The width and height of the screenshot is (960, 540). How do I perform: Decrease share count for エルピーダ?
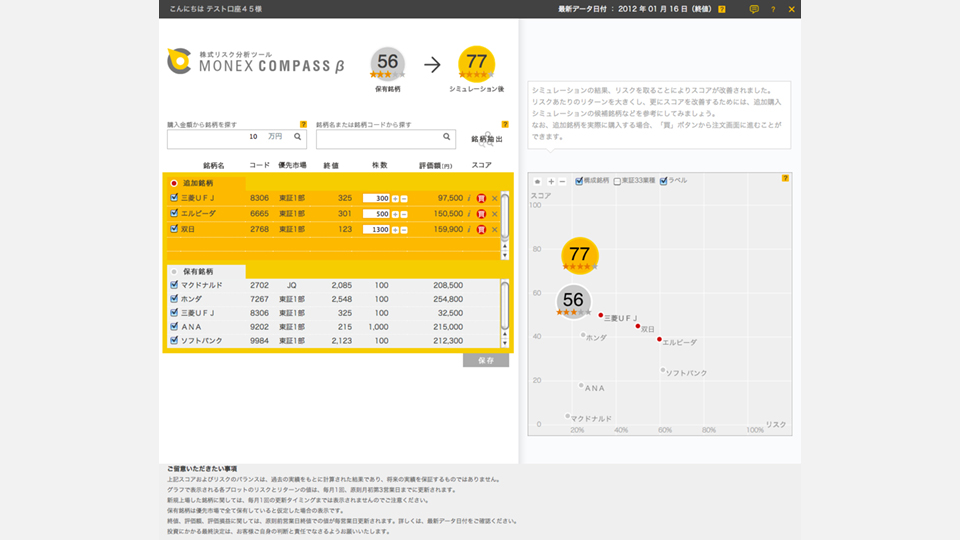(404, 214)
